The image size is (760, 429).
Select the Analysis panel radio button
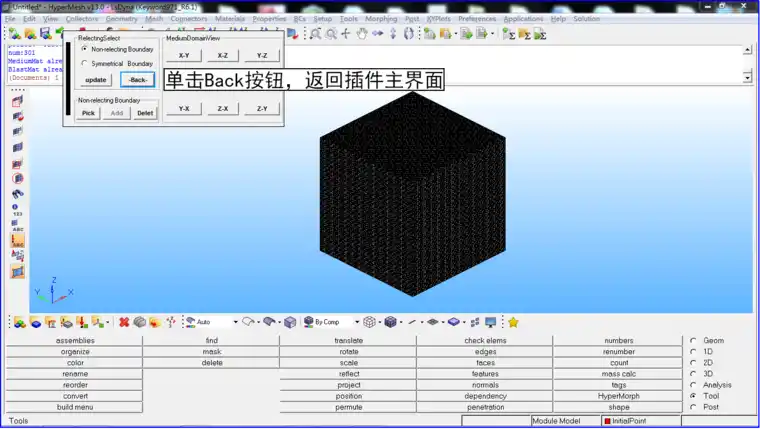click(x=693, y=385)
